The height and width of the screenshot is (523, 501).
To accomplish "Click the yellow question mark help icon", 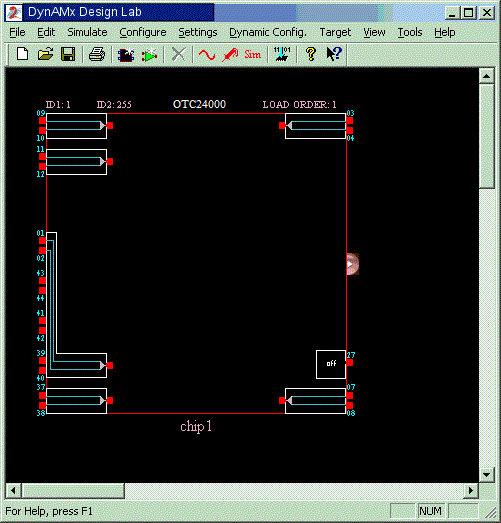I will coord(311,54).
